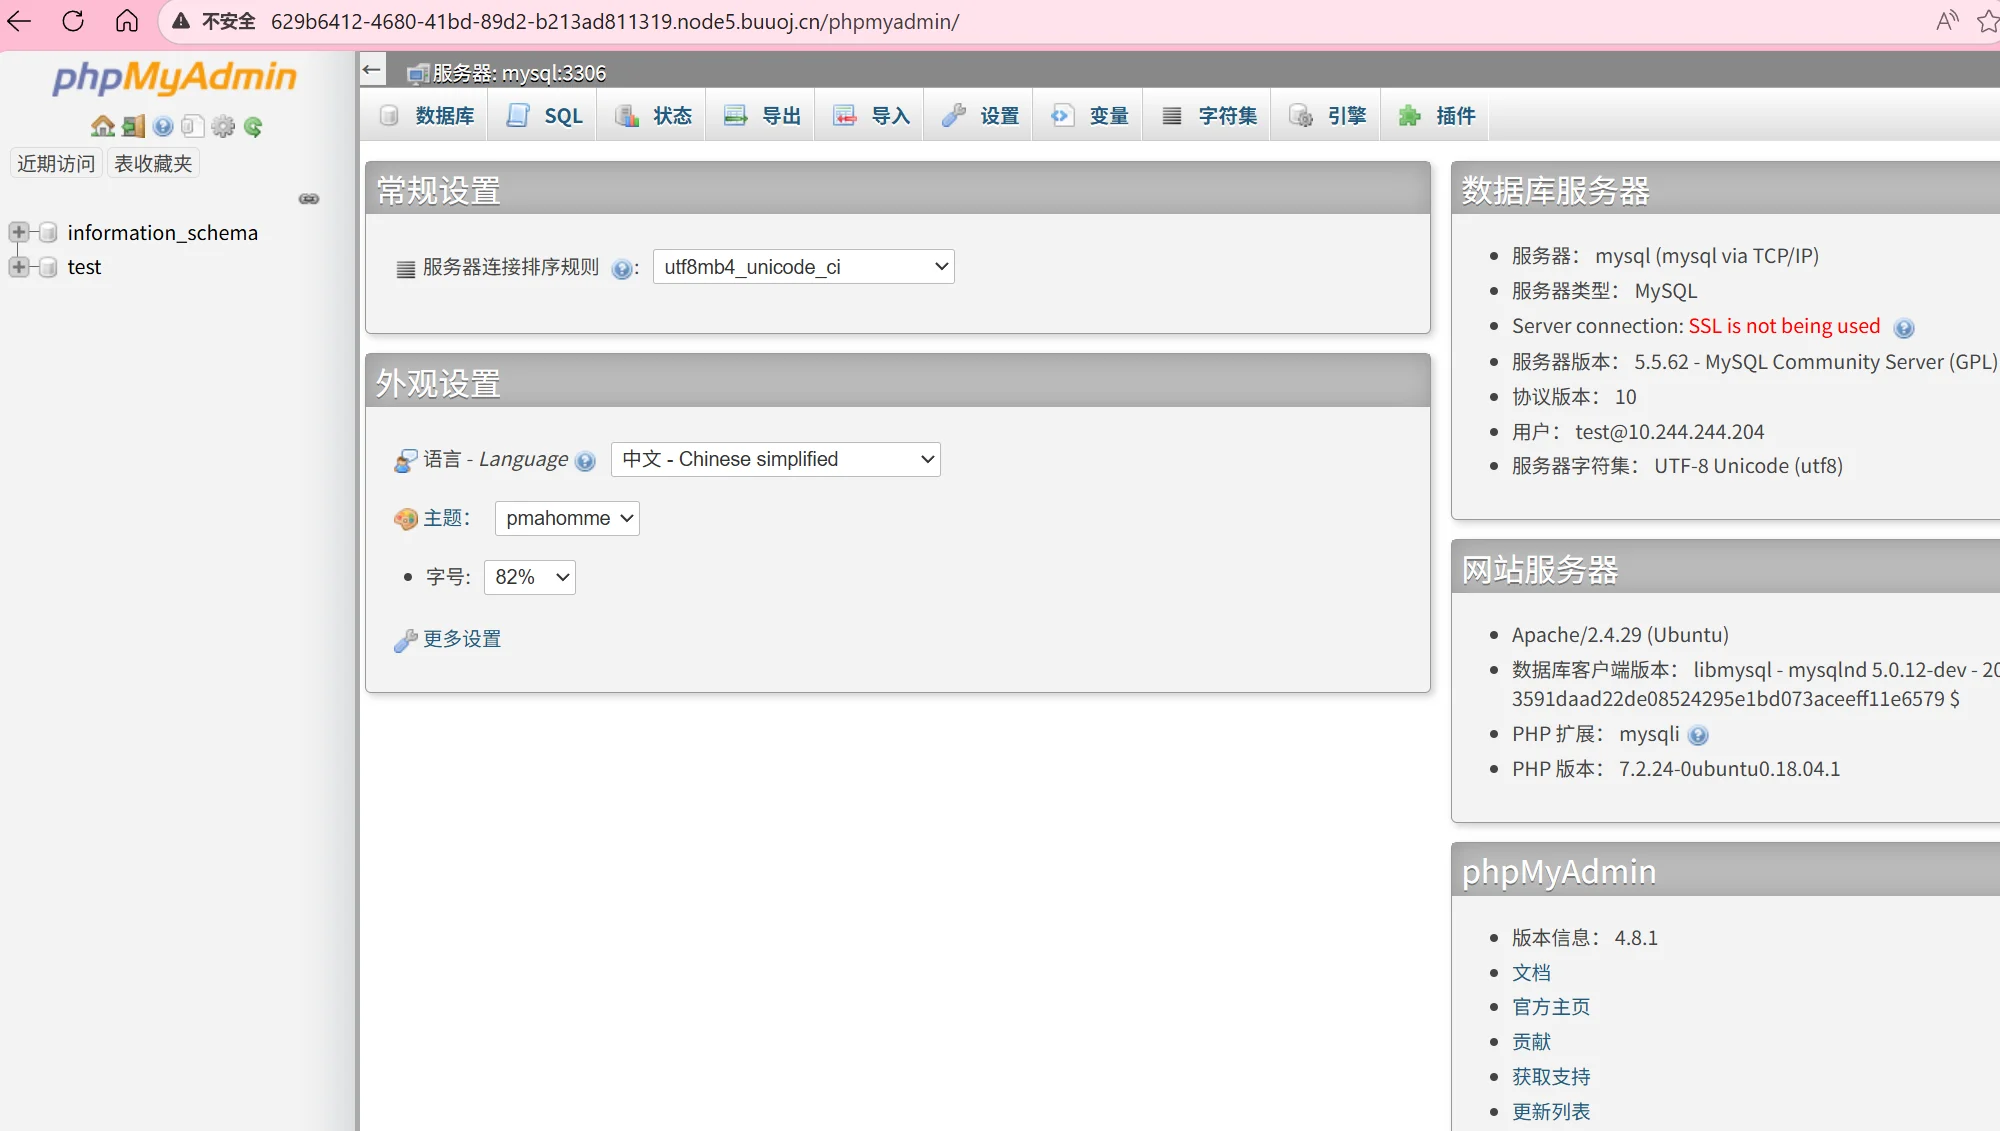2000x1131 pixels.
Task: Open phpMyAdmin documentation question-mark icon in sidebar
Action: coord(163,126)
